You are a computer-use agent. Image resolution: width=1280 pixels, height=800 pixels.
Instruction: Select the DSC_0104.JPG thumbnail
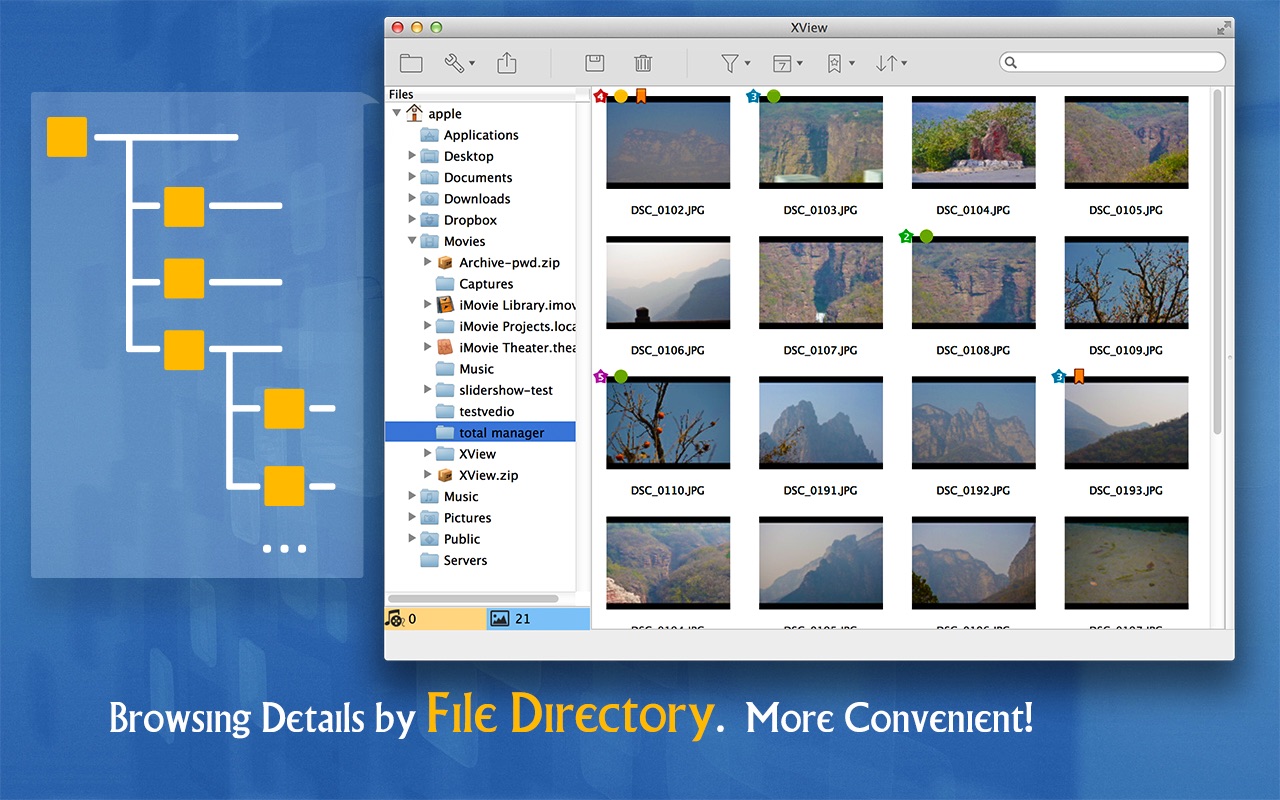coord(973,142)
